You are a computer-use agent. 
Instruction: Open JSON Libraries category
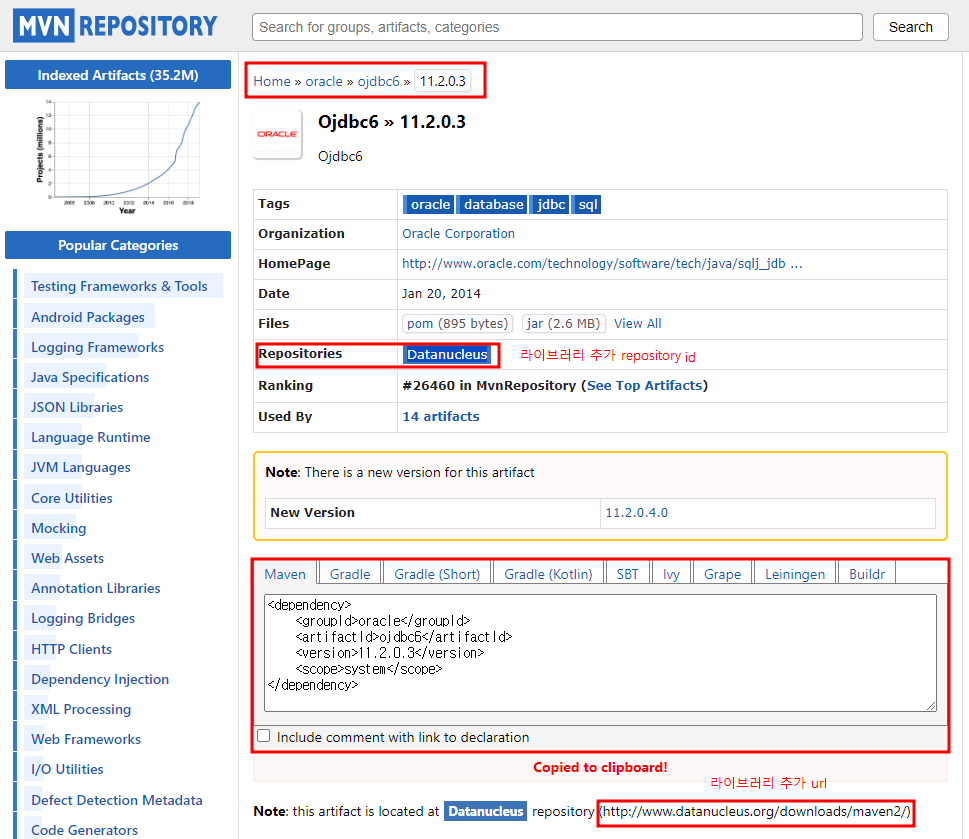[x=77, y=408]
